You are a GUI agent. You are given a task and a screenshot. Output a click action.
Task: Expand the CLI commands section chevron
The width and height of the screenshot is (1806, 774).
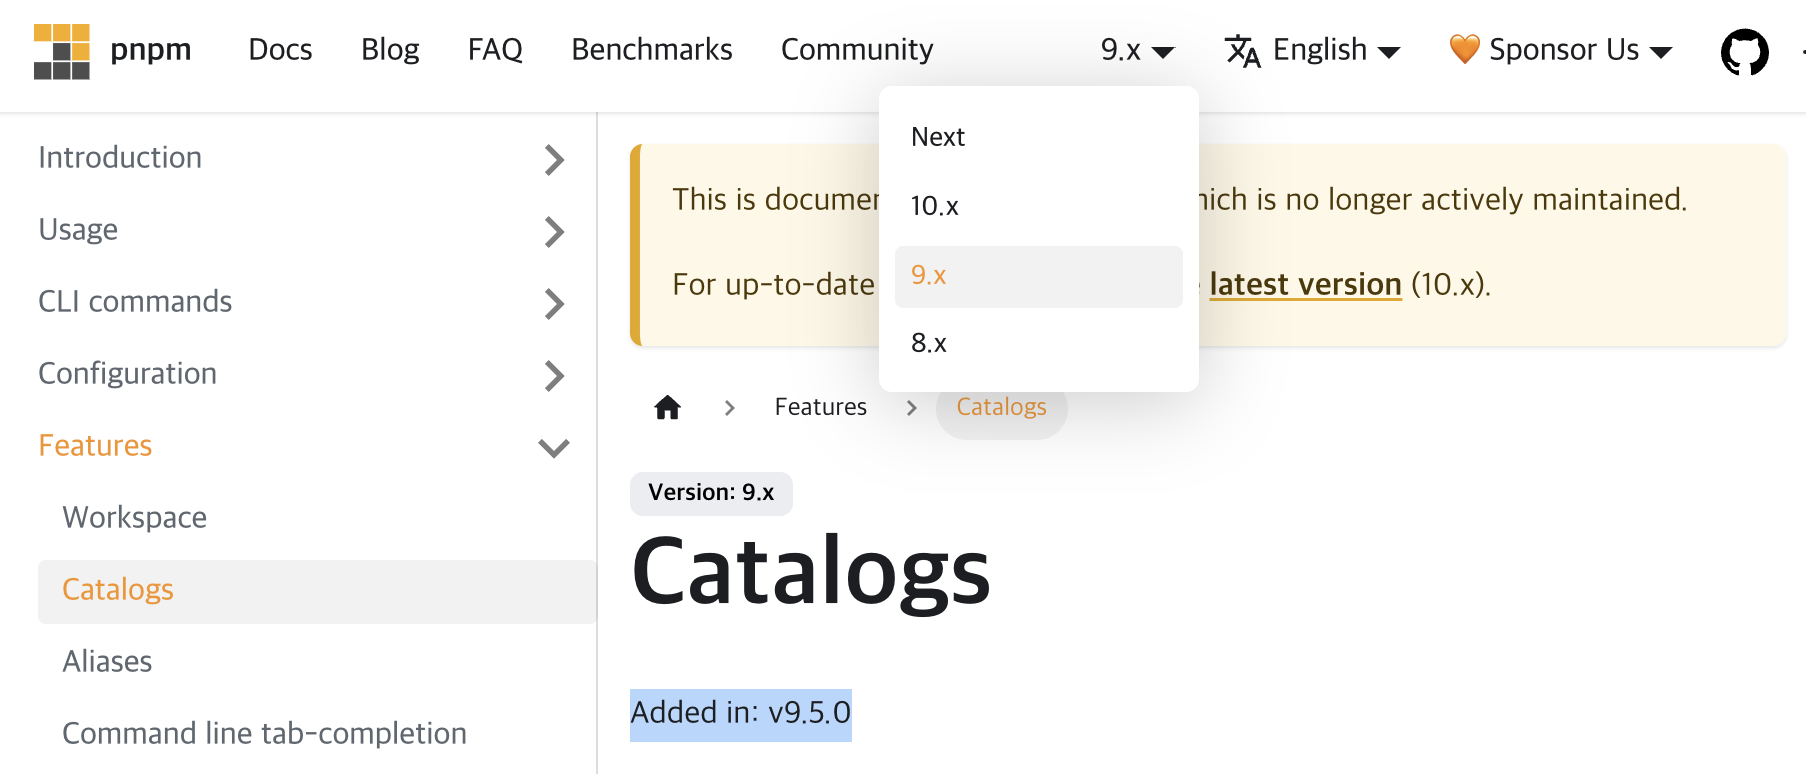click(x=554, y=303)
